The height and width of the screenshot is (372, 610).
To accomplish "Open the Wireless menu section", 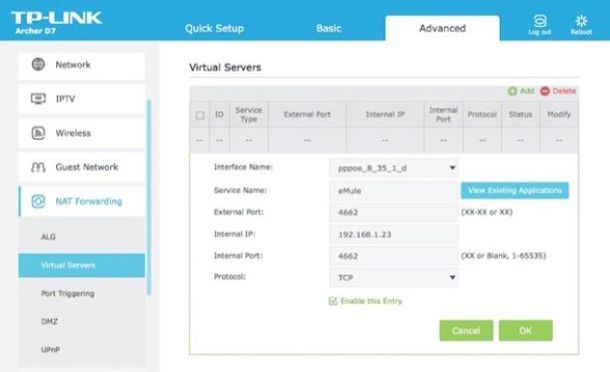I will 82,133.
